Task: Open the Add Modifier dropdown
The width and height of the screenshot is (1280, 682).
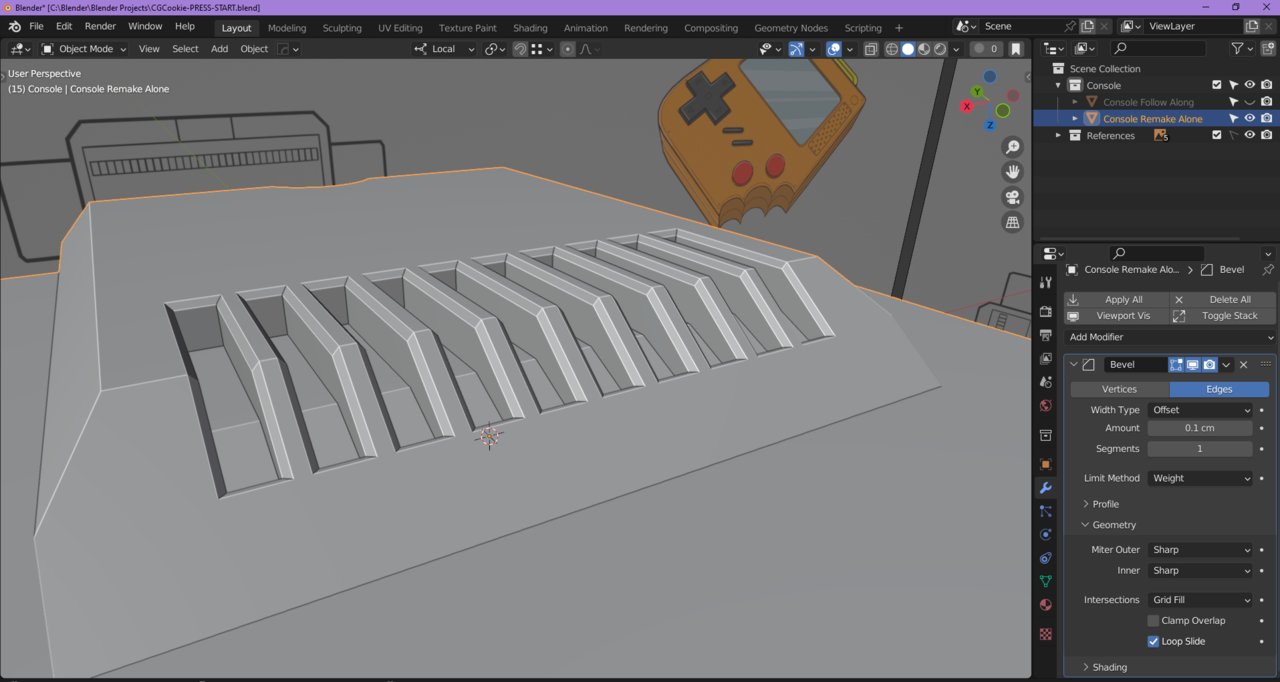Action: tap(1169, 337)
